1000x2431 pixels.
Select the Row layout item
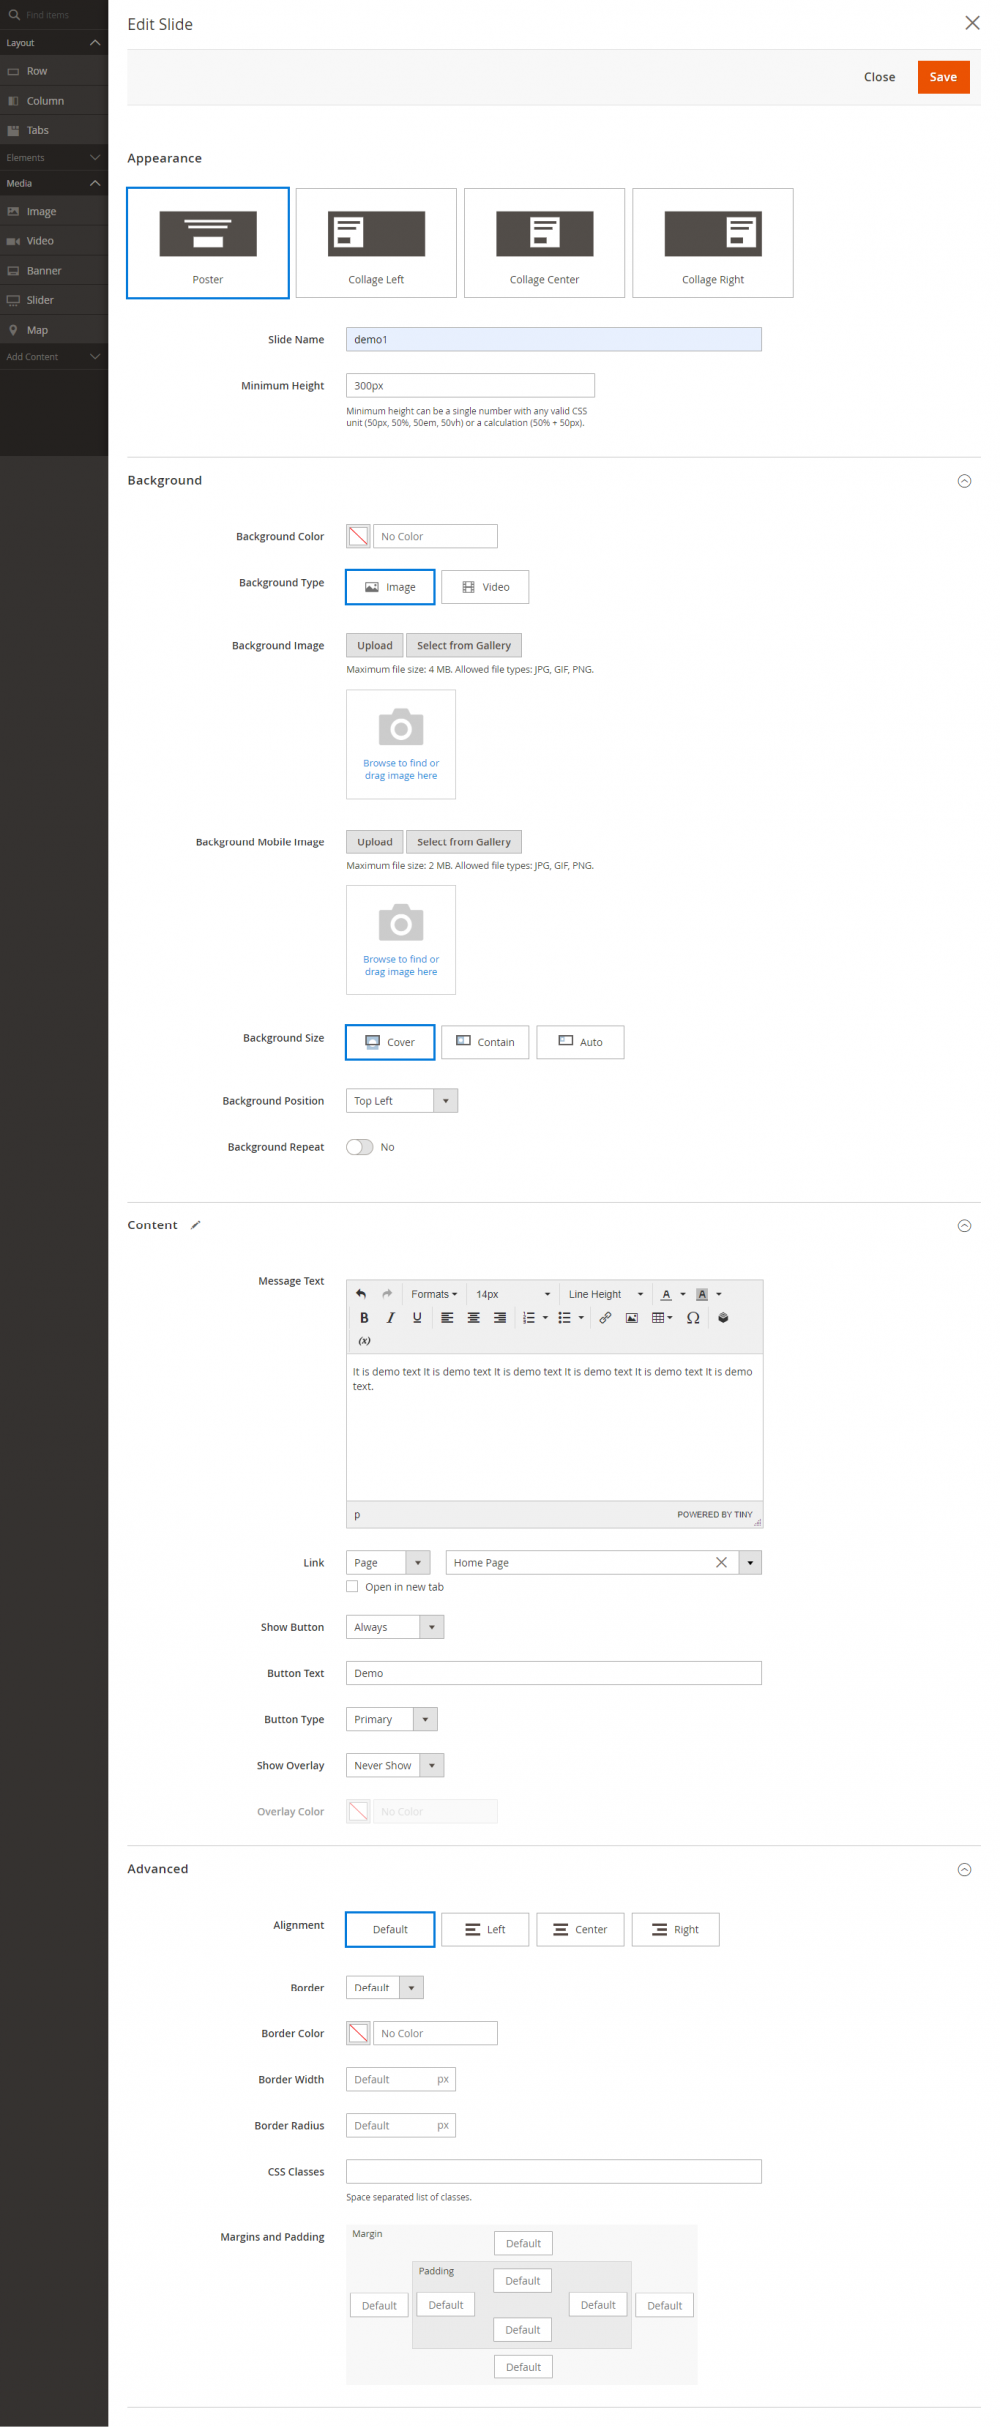click(x=54, y=71)
